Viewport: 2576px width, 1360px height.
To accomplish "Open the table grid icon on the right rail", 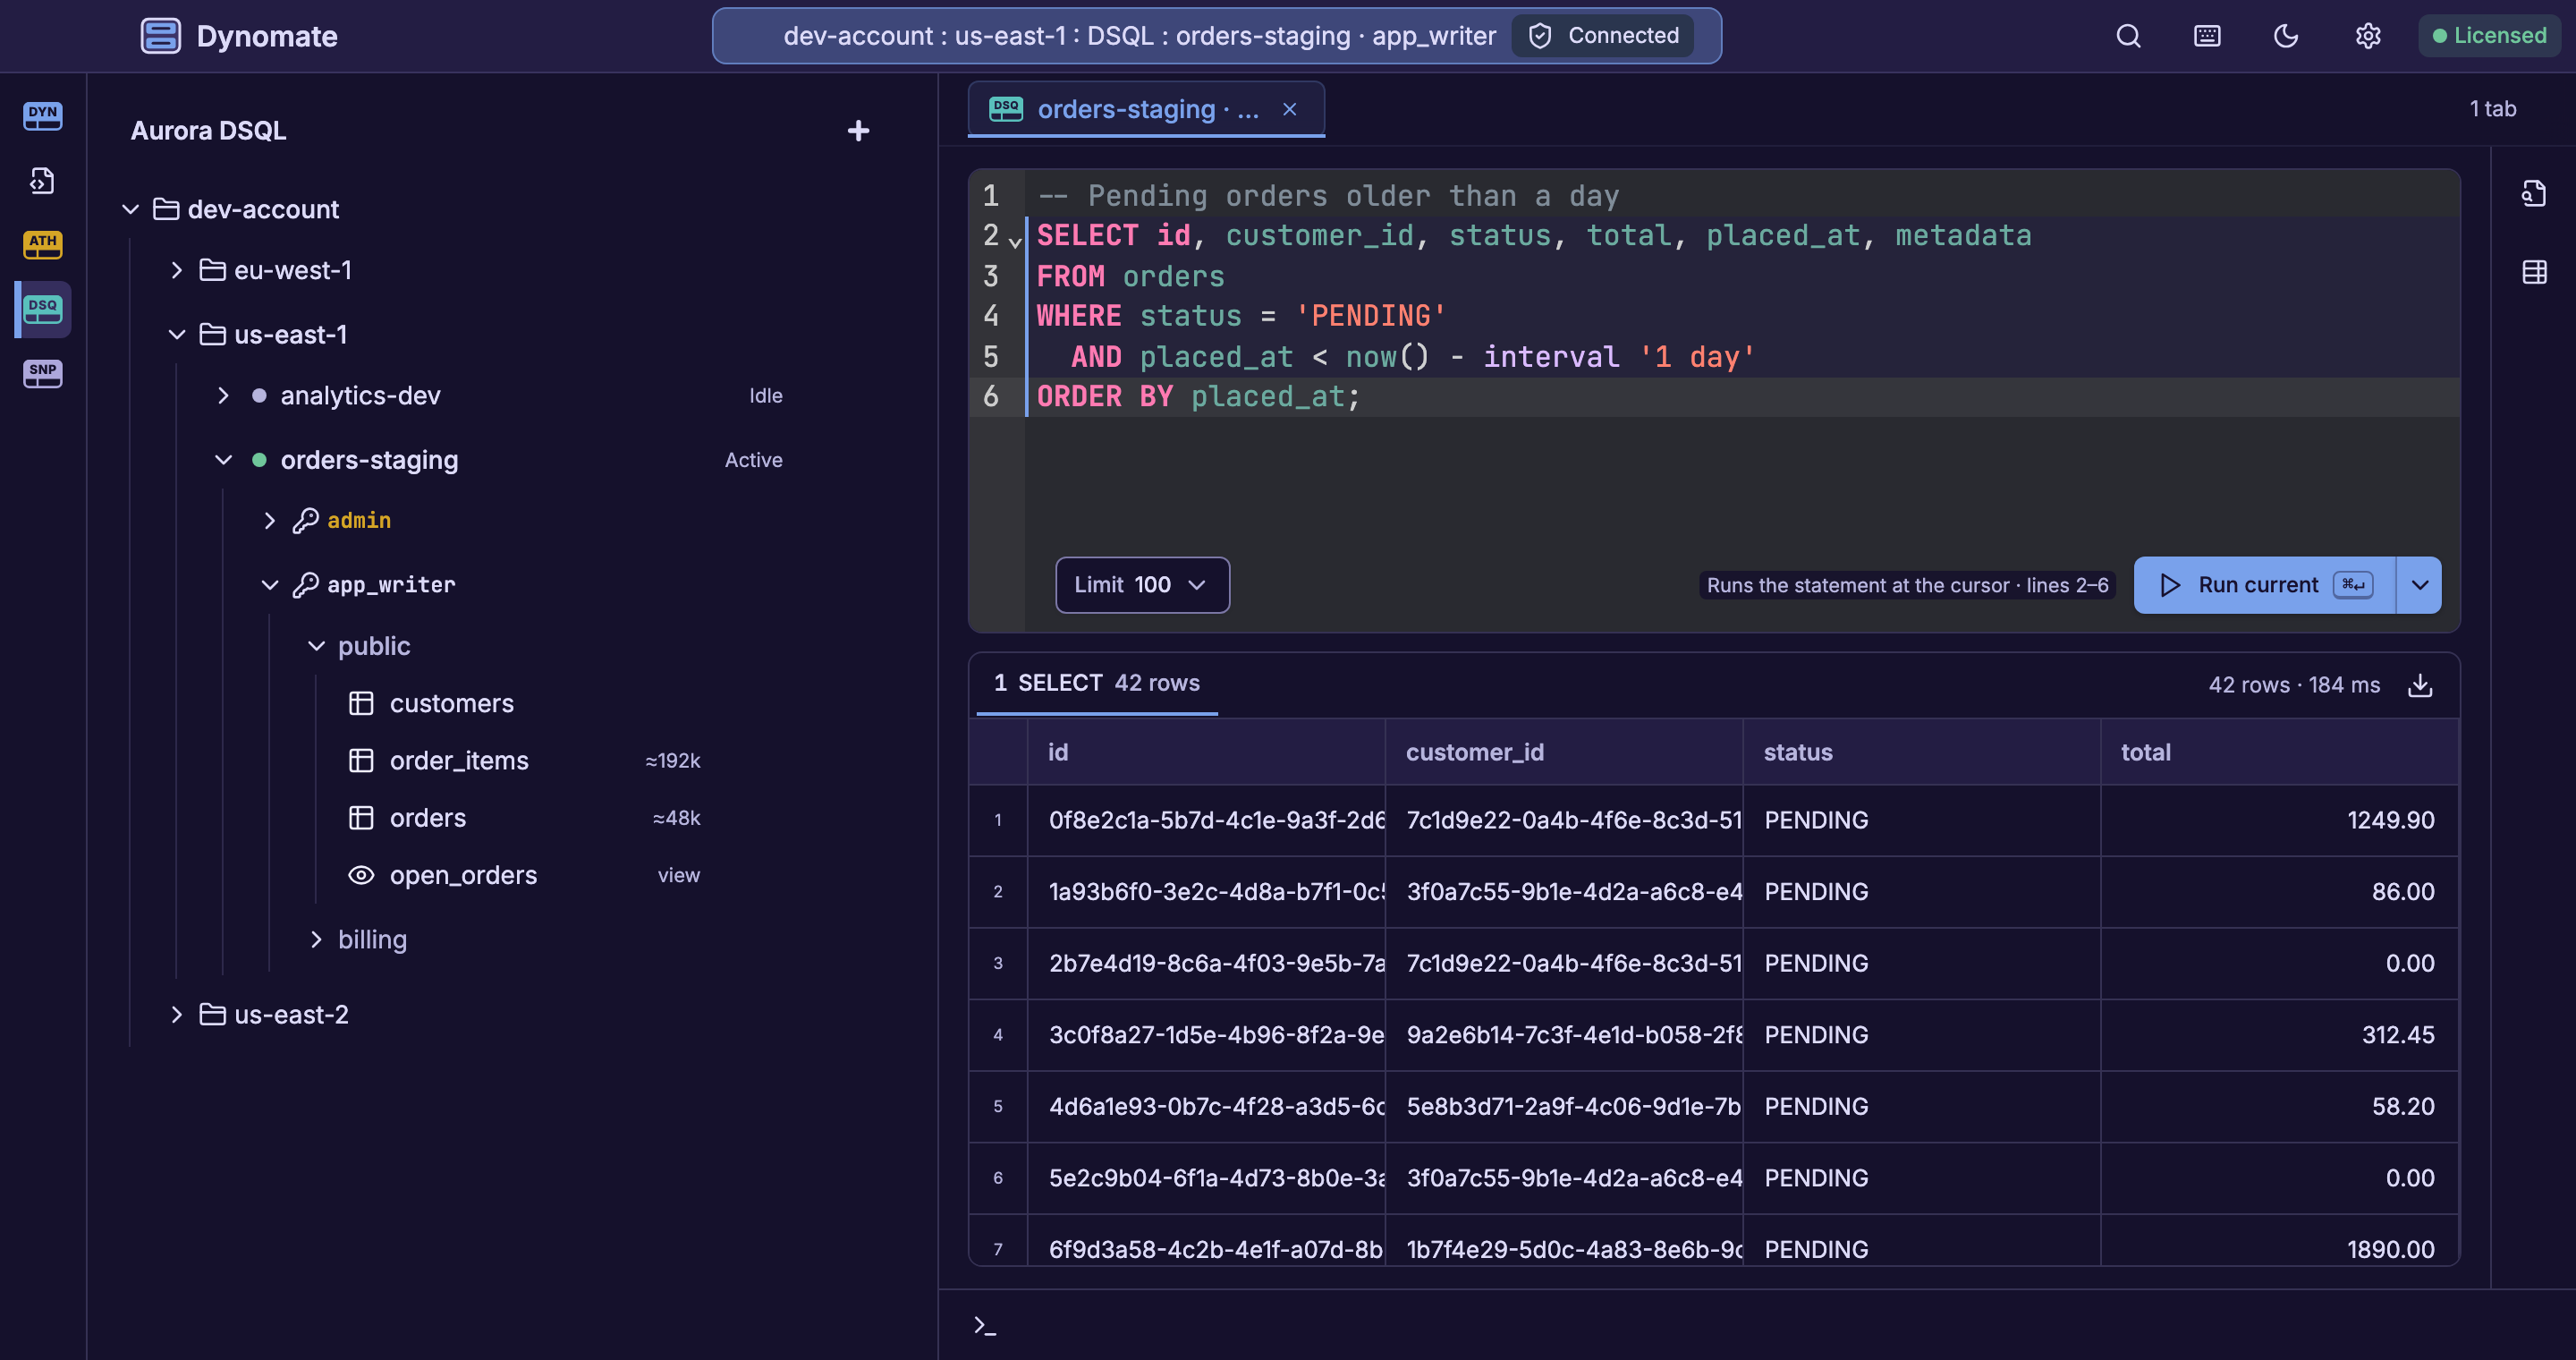I will [x=2533, y=272].
